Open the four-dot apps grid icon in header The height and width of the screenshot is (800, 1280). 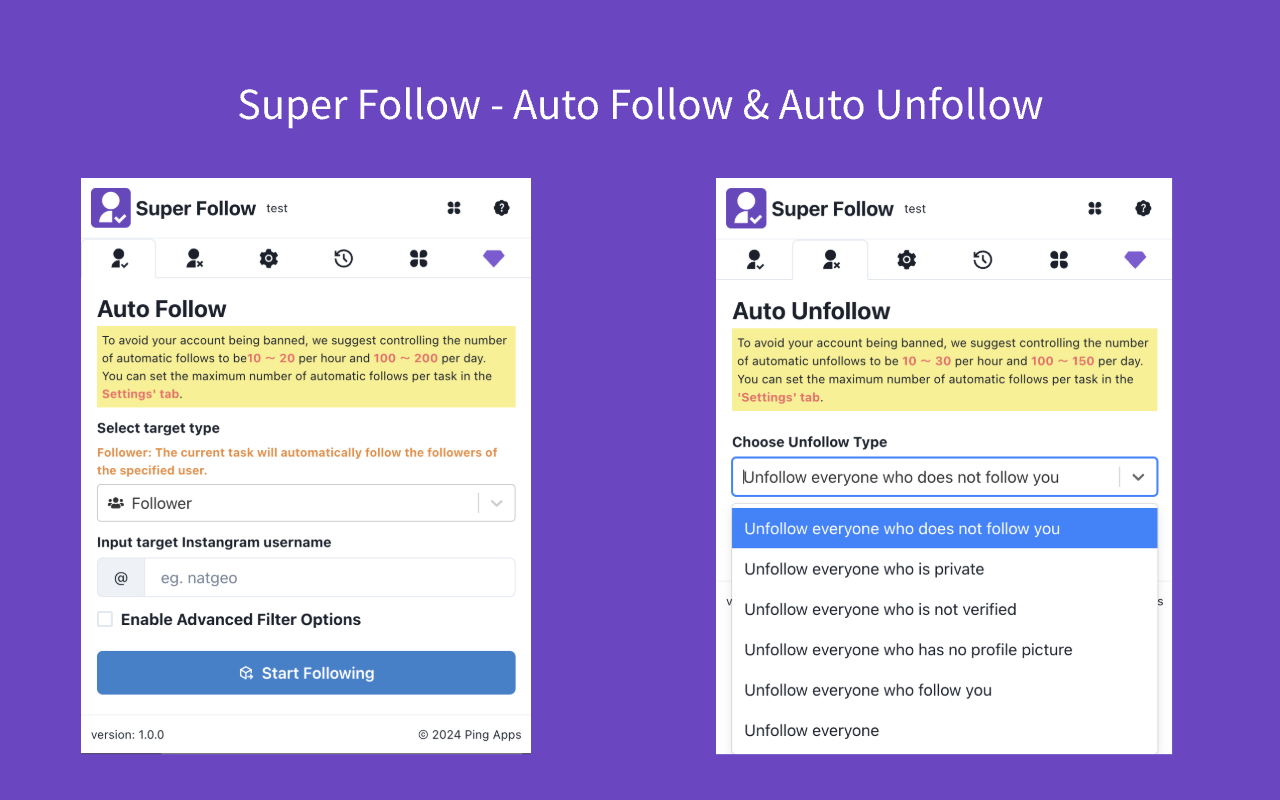[x=454, y=208]
